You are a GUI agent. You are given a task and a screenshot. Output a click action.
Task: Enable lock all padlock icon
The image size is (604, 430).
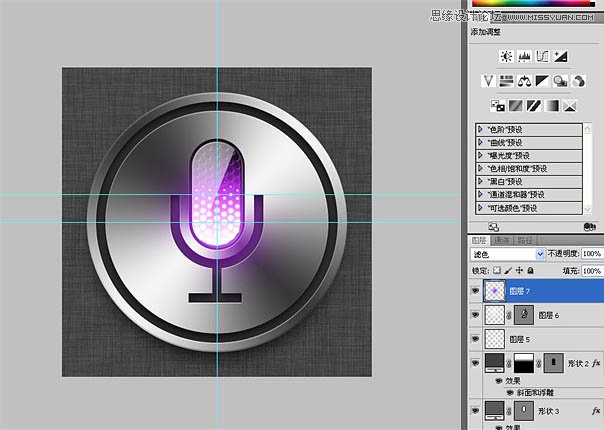tap(530, 270)
